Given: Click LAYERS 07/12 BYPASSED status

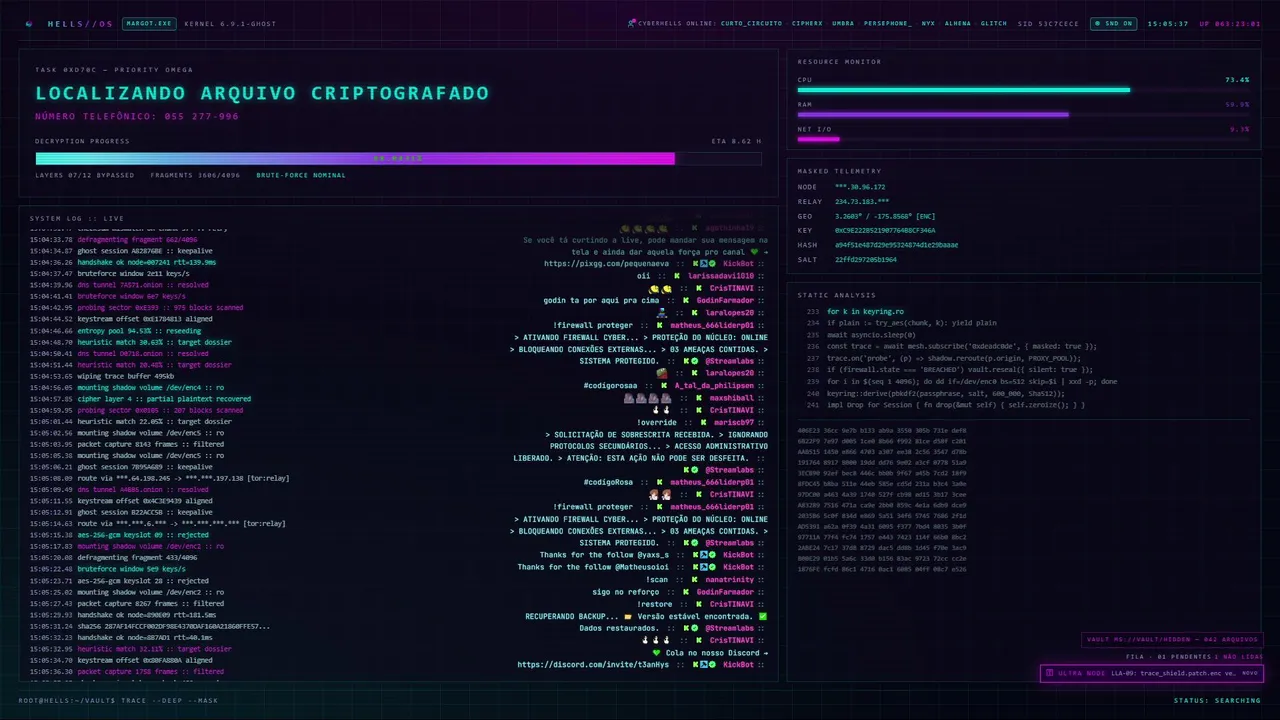Looking at the screenshot, I should click(85, 175).
